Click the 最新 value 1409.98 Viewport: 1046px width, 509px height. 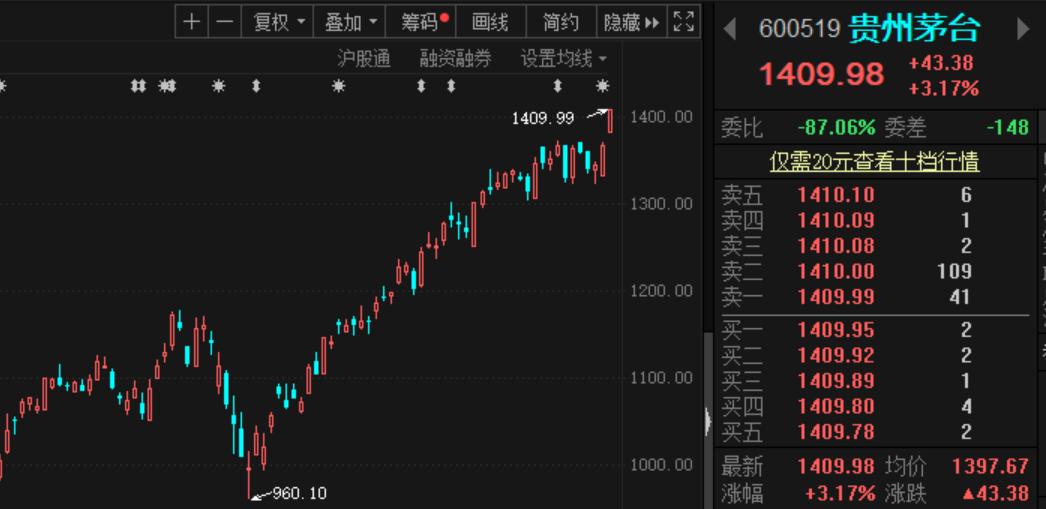[x=836, y=466]
